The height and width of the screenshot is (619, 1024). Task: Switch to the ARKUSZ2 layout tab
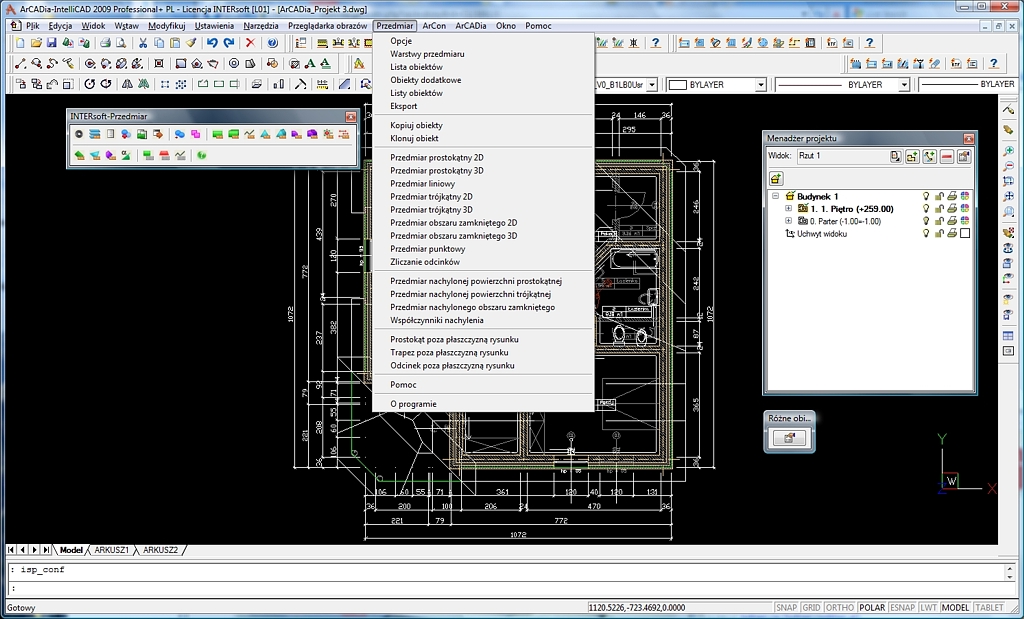(160, 550)
